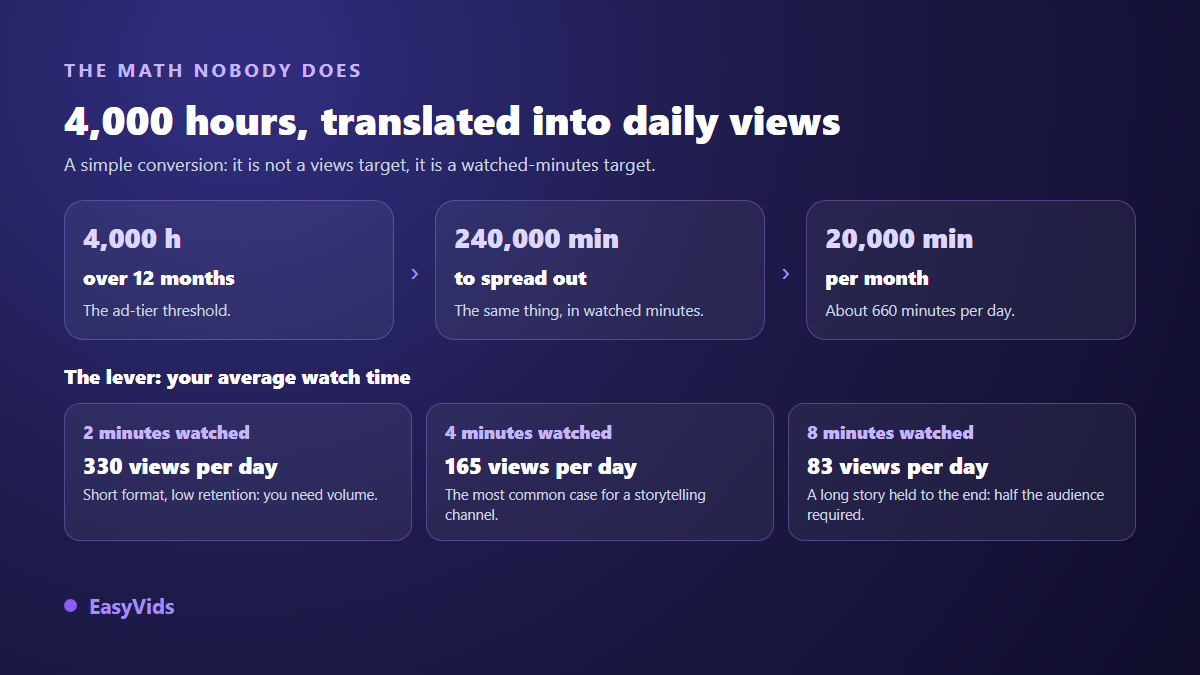Click 'per month' label
The image size is (1200, 675).
point(877,278)
